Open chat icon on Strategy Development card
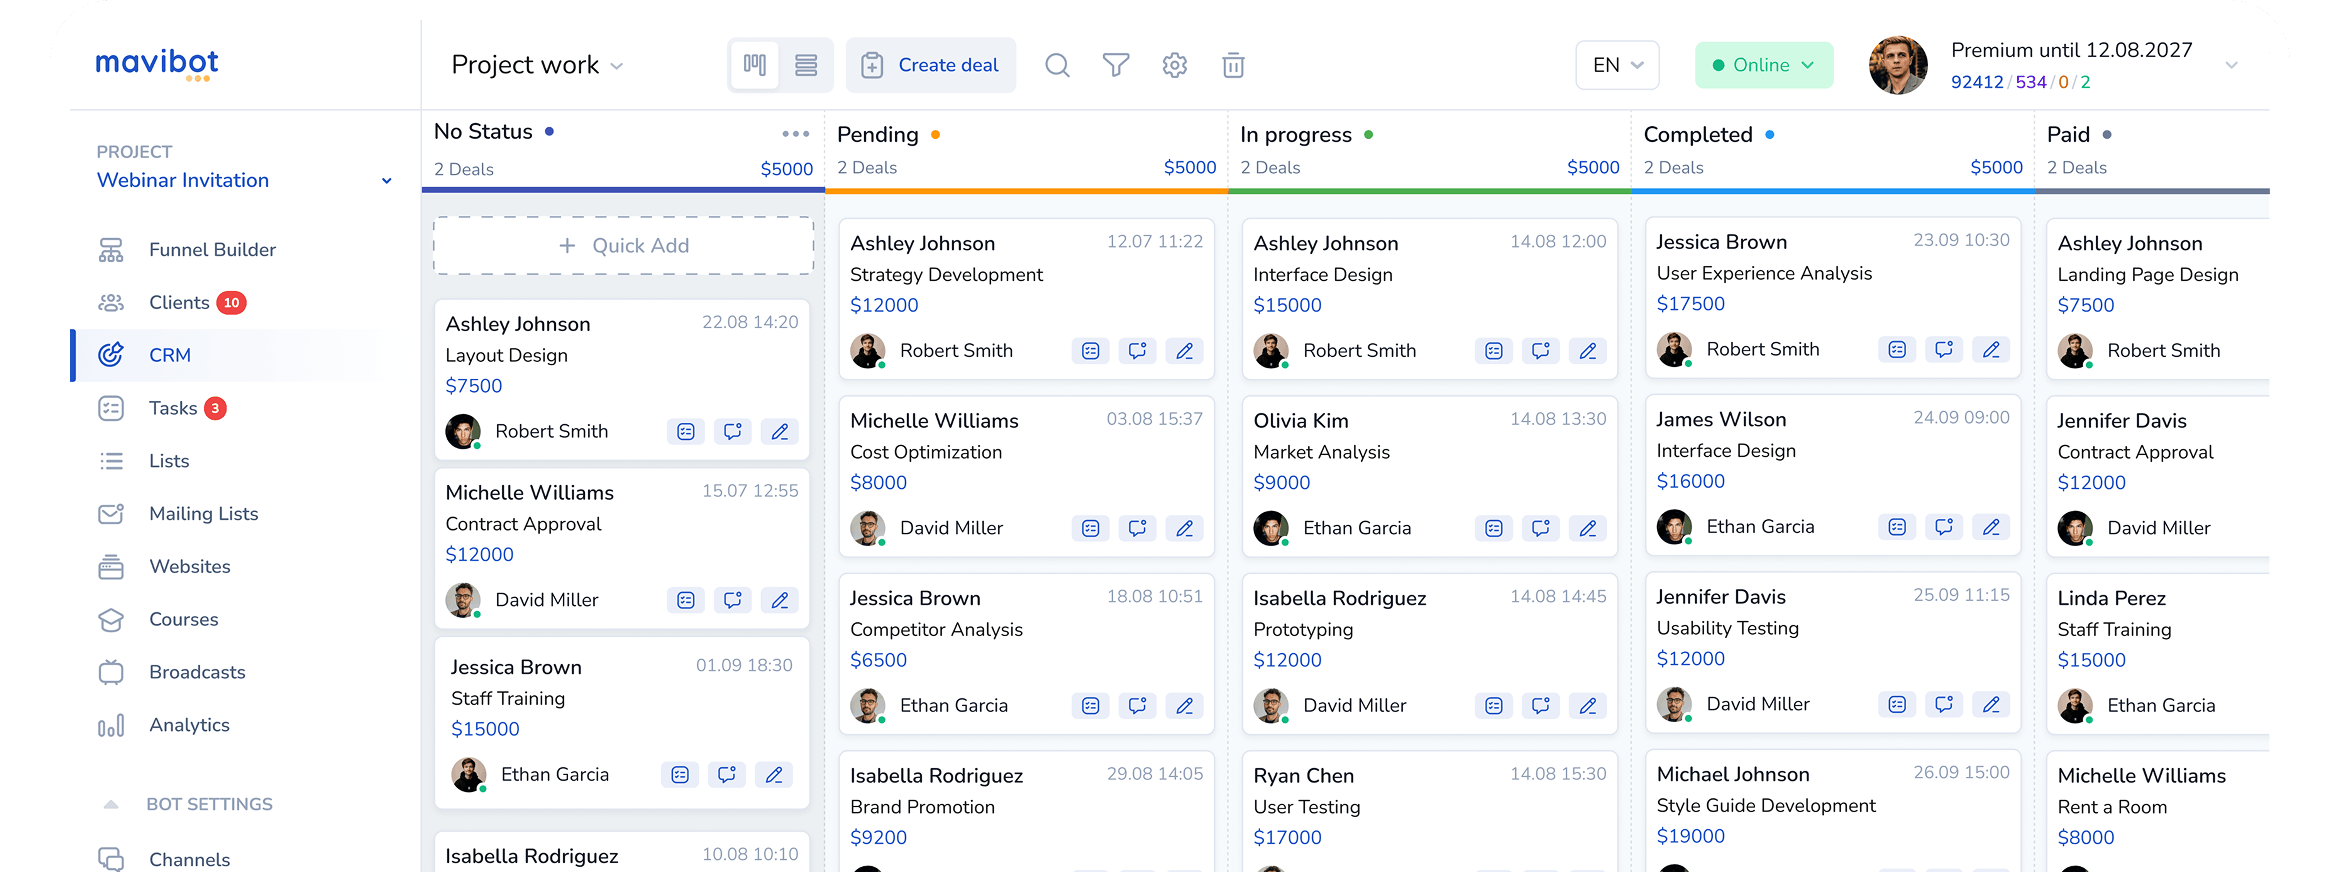Viewport: 2340px width, 872px height. [1138, 351]
